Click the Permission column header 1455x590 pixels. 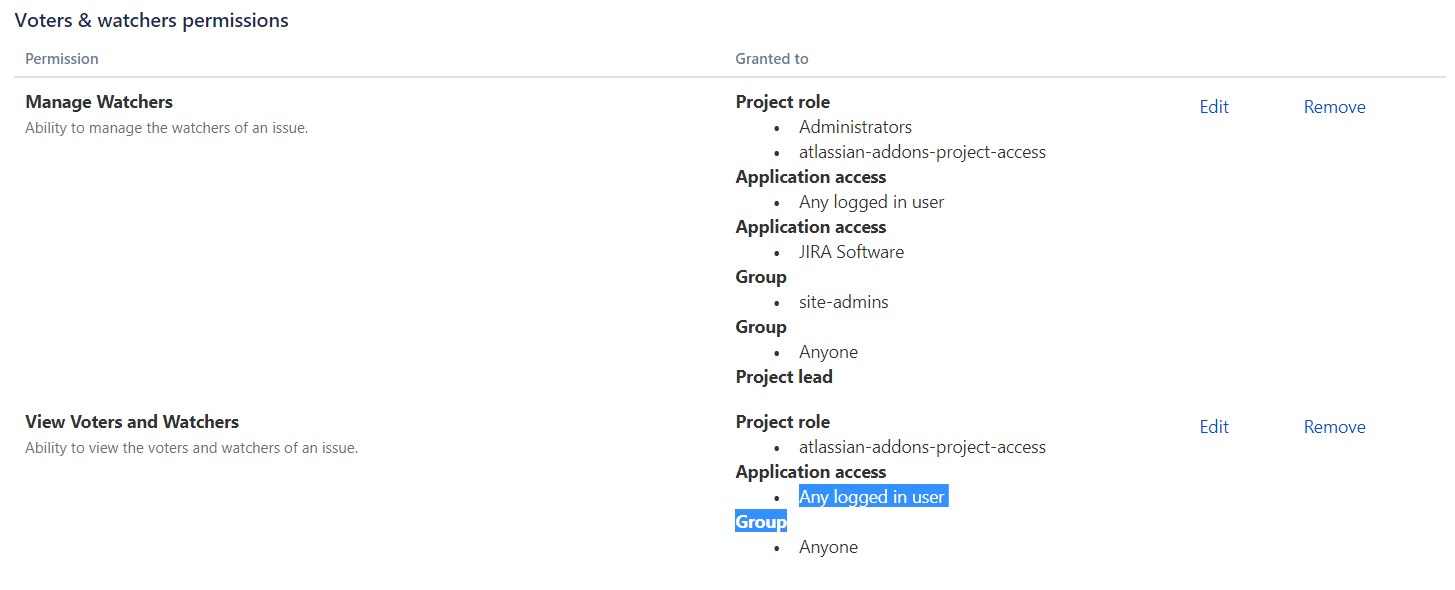[62, 59]
